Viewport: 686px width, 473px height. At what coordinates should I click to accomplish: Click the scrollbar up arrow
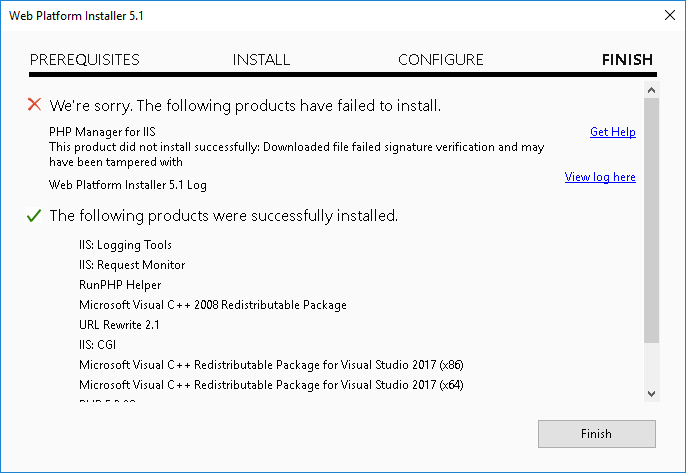[651, 90]
